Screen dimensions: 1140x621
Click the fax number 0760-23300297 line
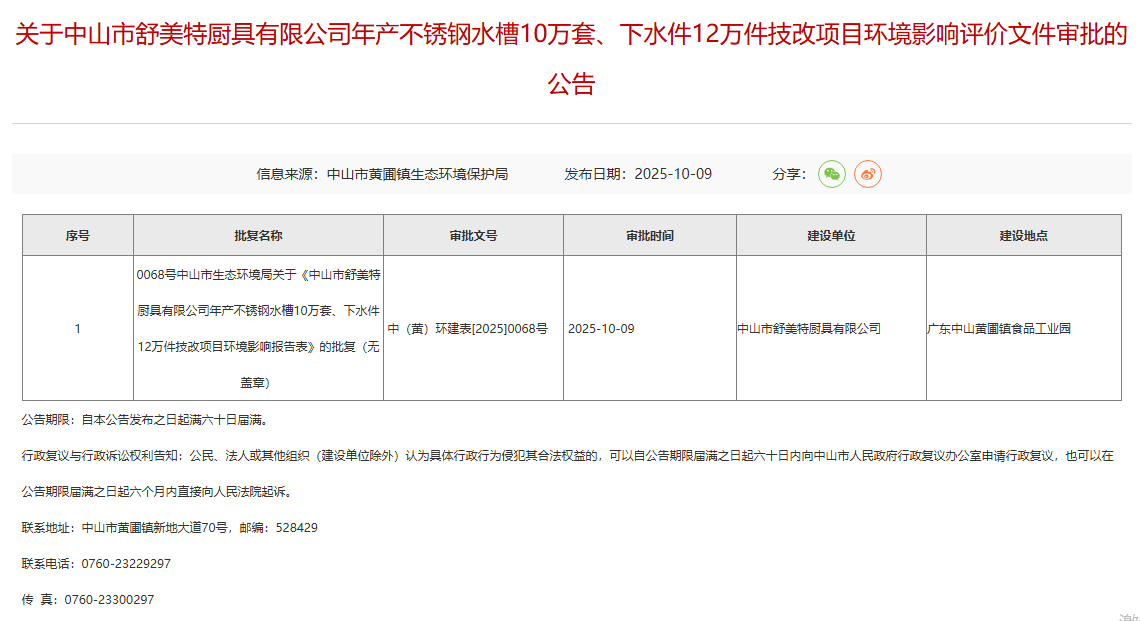[x=89, y=600]
